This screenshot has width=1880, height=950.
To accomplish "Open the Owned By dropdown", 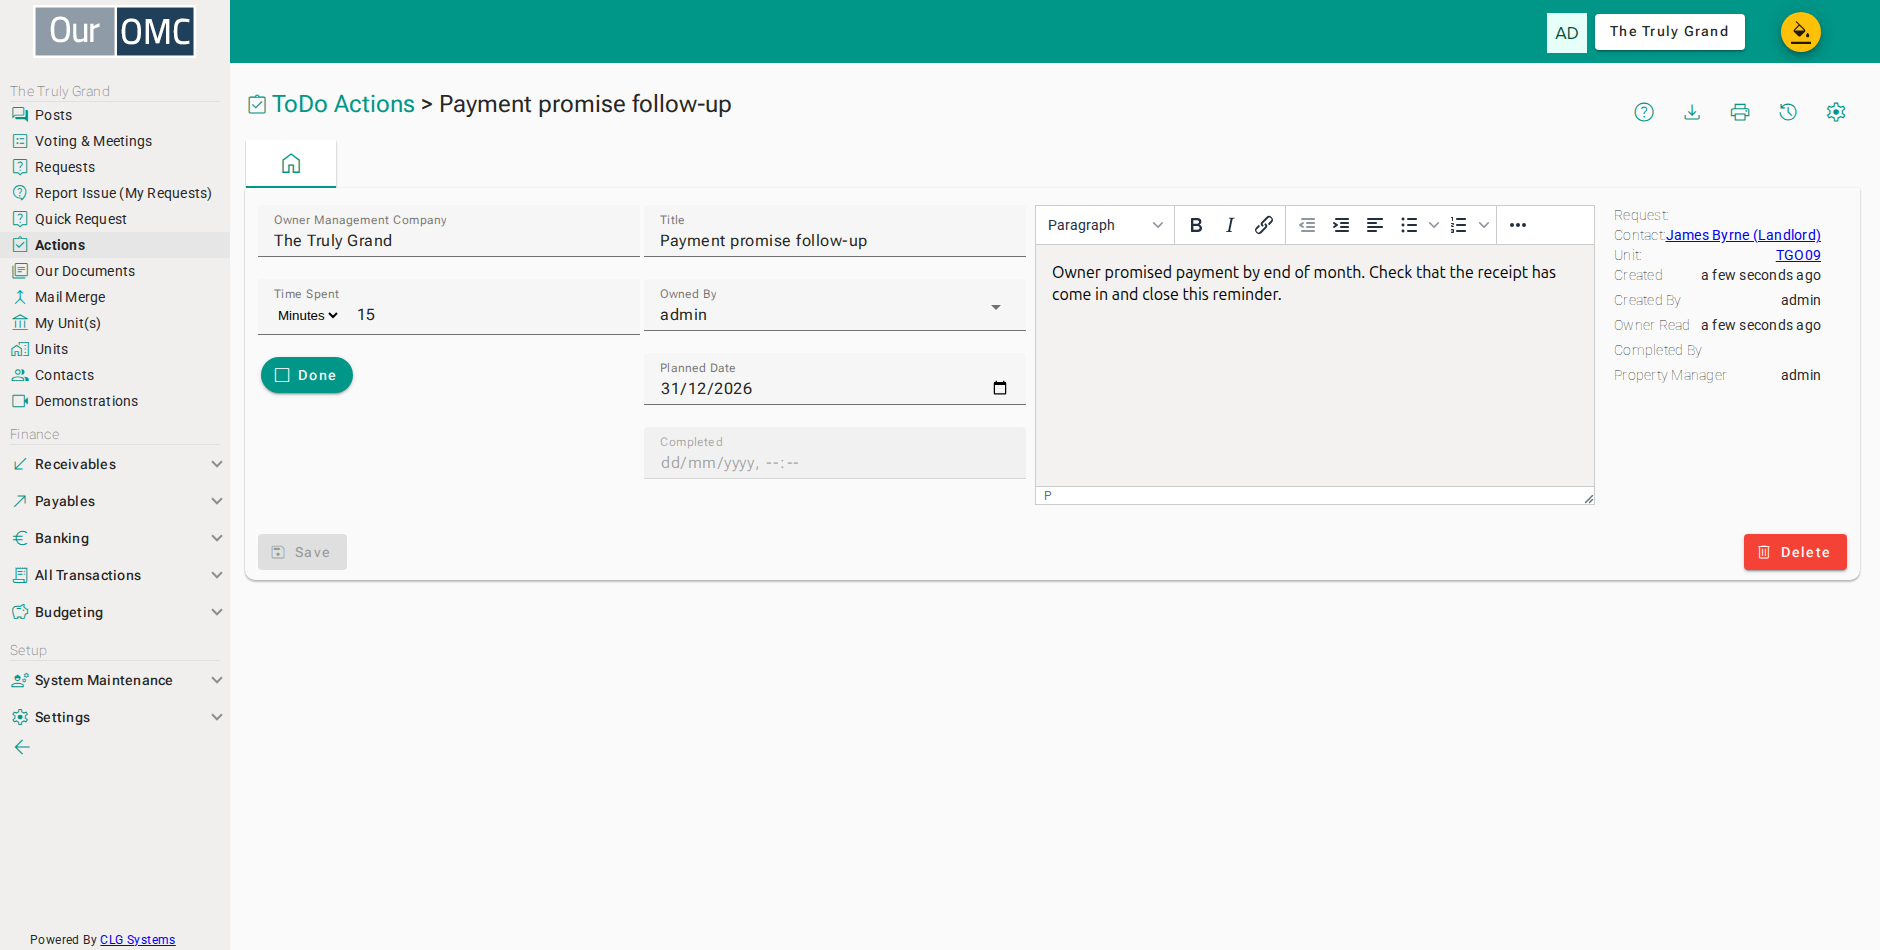I will coord(835,305).
